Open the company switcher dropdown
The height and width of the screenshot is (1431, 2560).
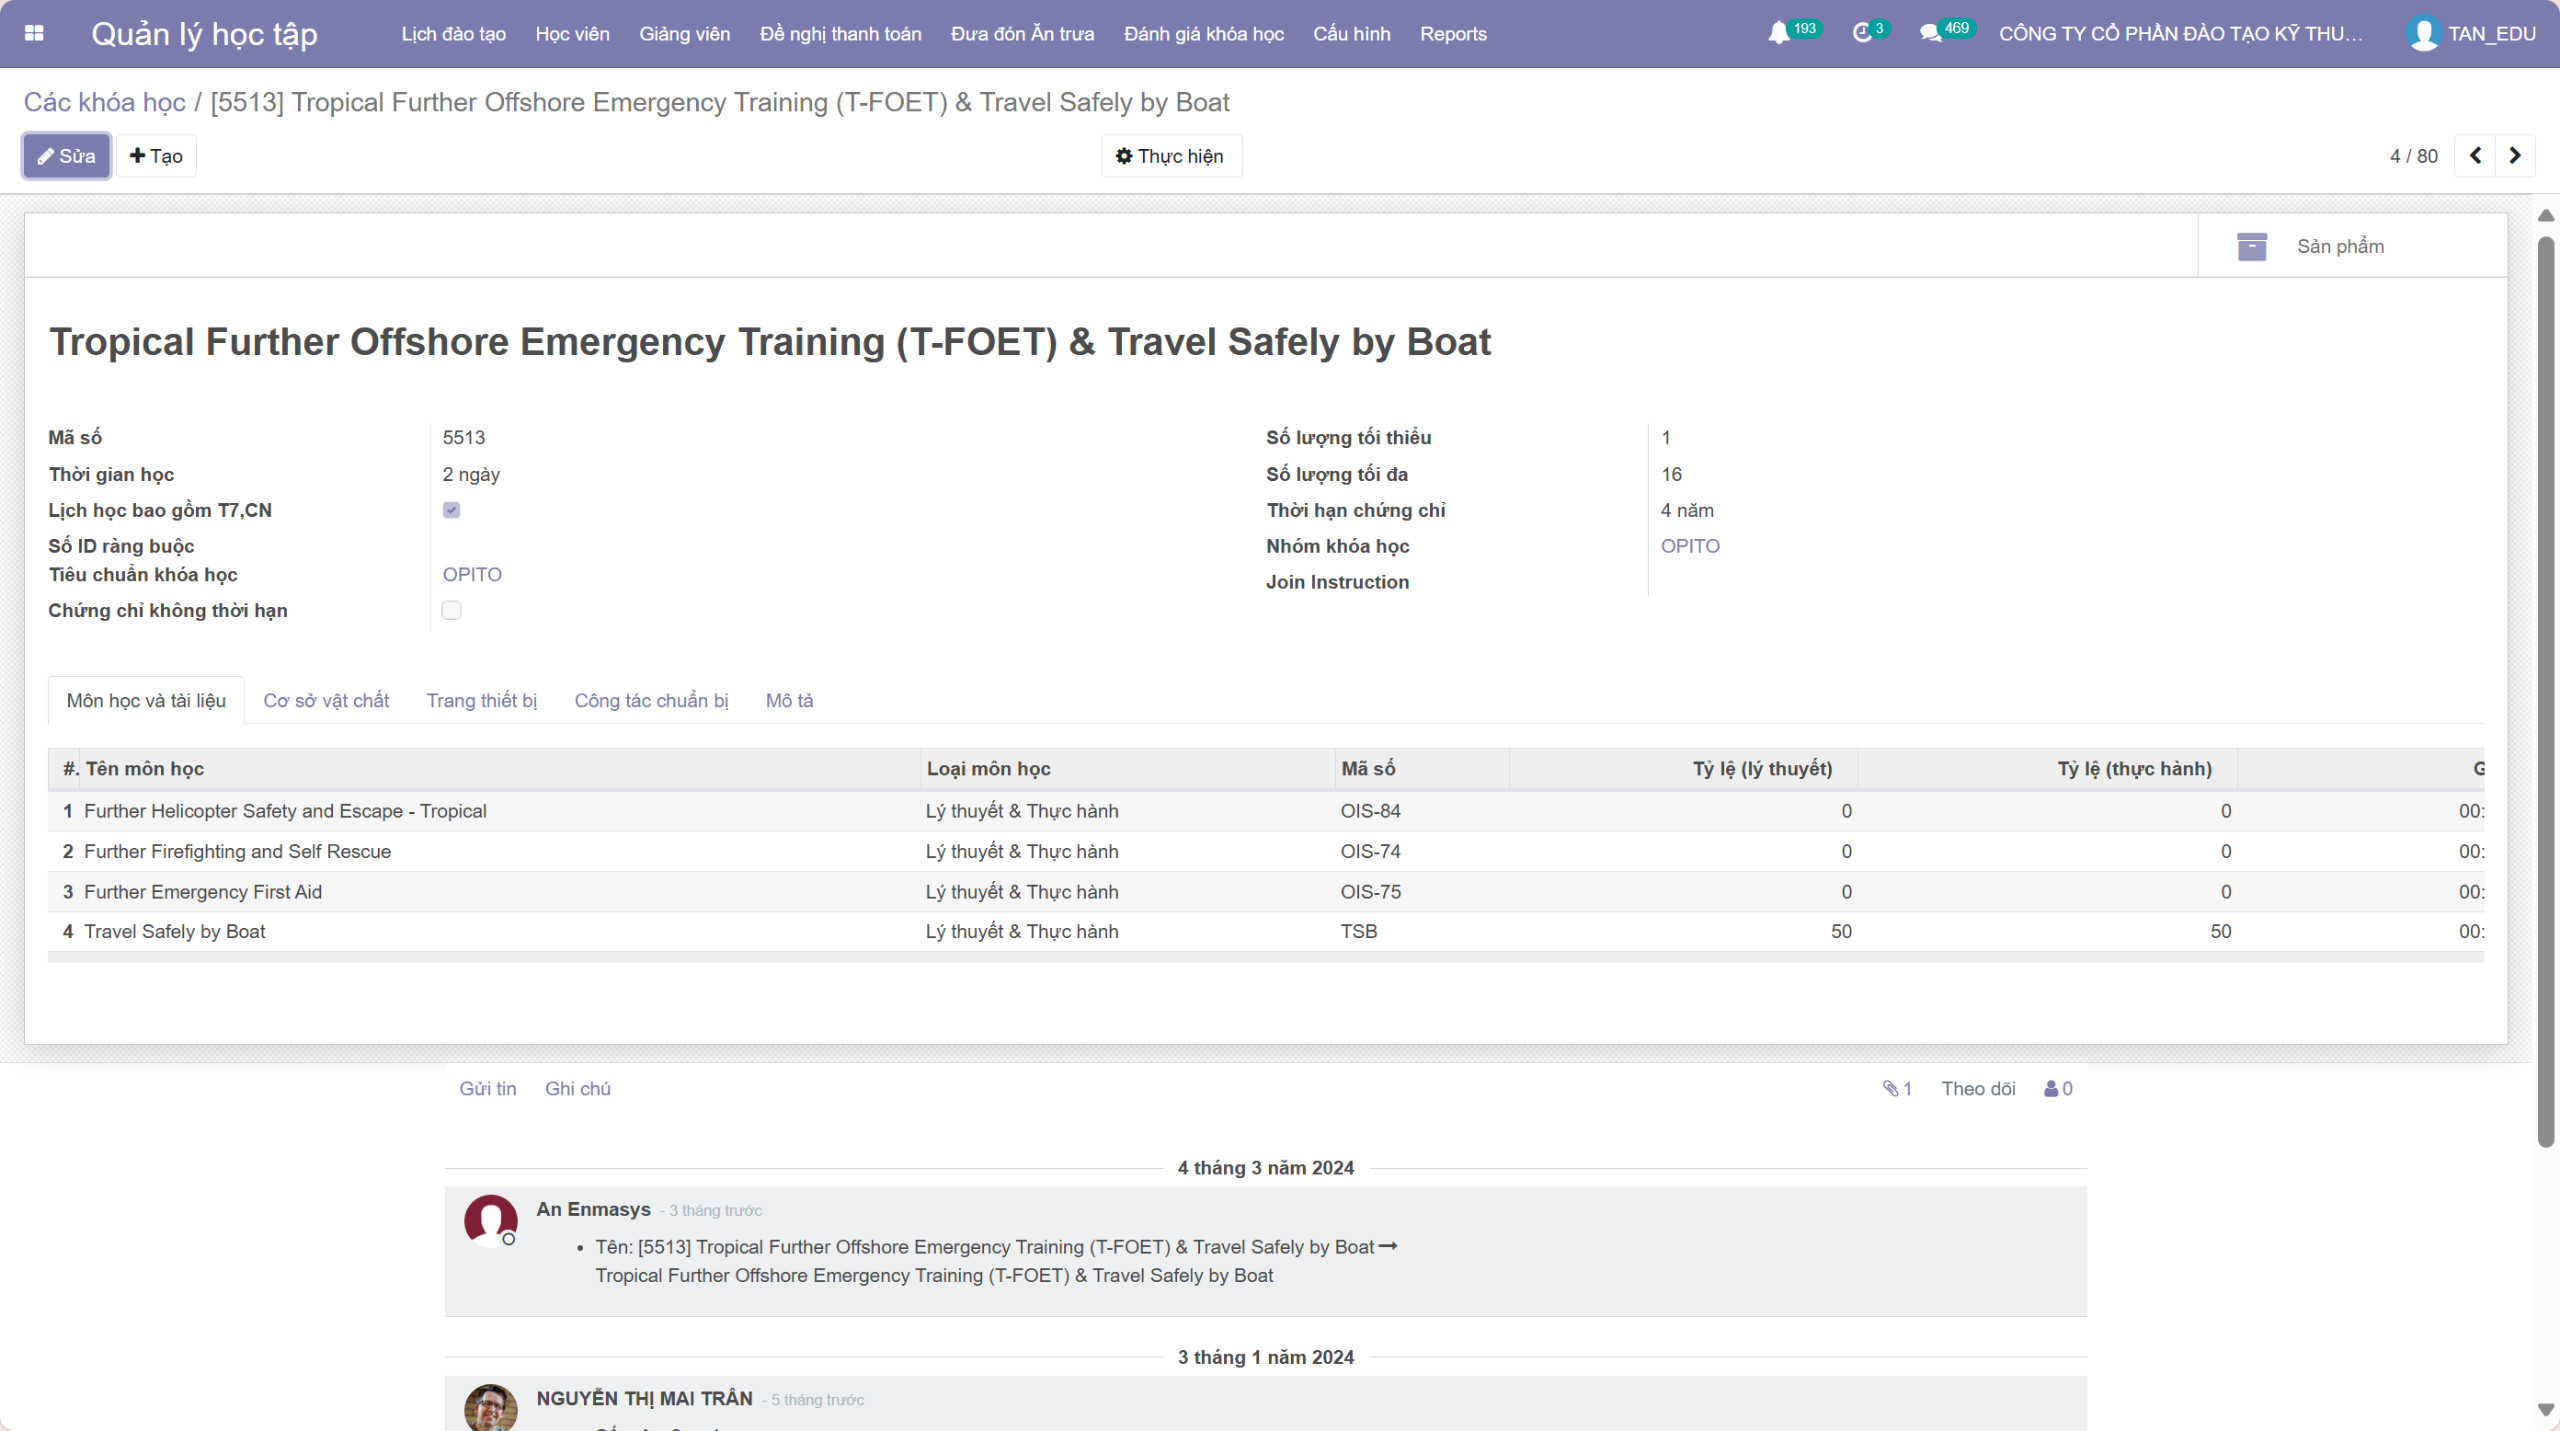pos(2180,33)
